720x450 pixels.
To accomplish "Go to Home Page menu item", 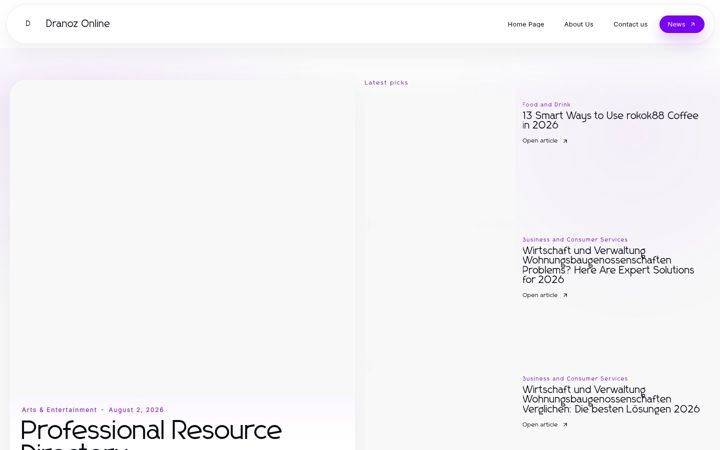I will coord(526,24).
